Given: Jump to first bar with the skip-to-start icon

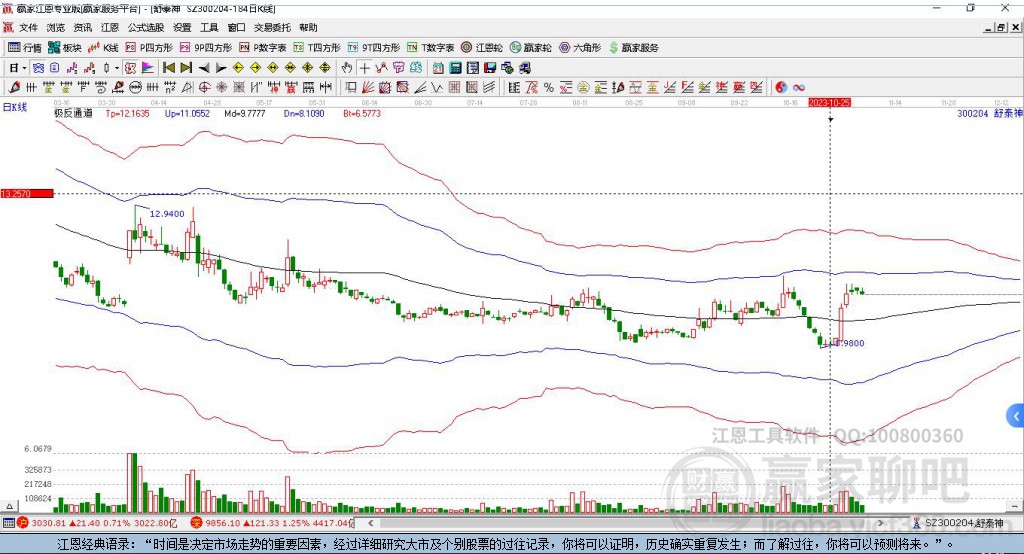Looking at the screenshot, I should tap(168, 68).
